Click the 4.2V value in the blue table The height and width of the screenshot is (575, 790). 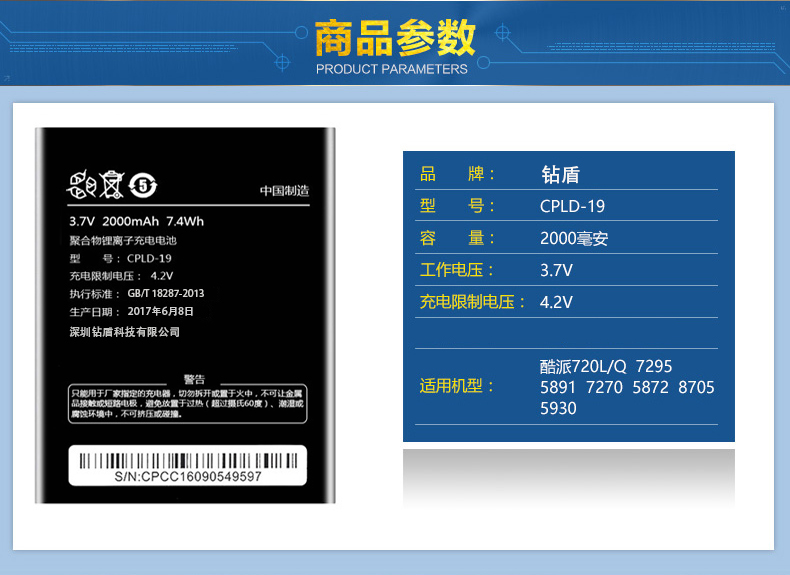[556, 302]
